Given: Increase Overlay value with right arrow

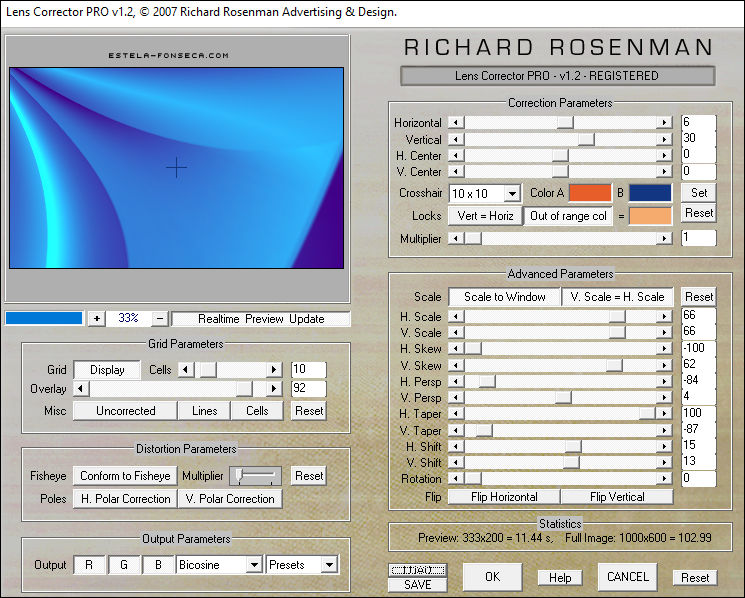Looking at the screenshot, I should (274, 389).
